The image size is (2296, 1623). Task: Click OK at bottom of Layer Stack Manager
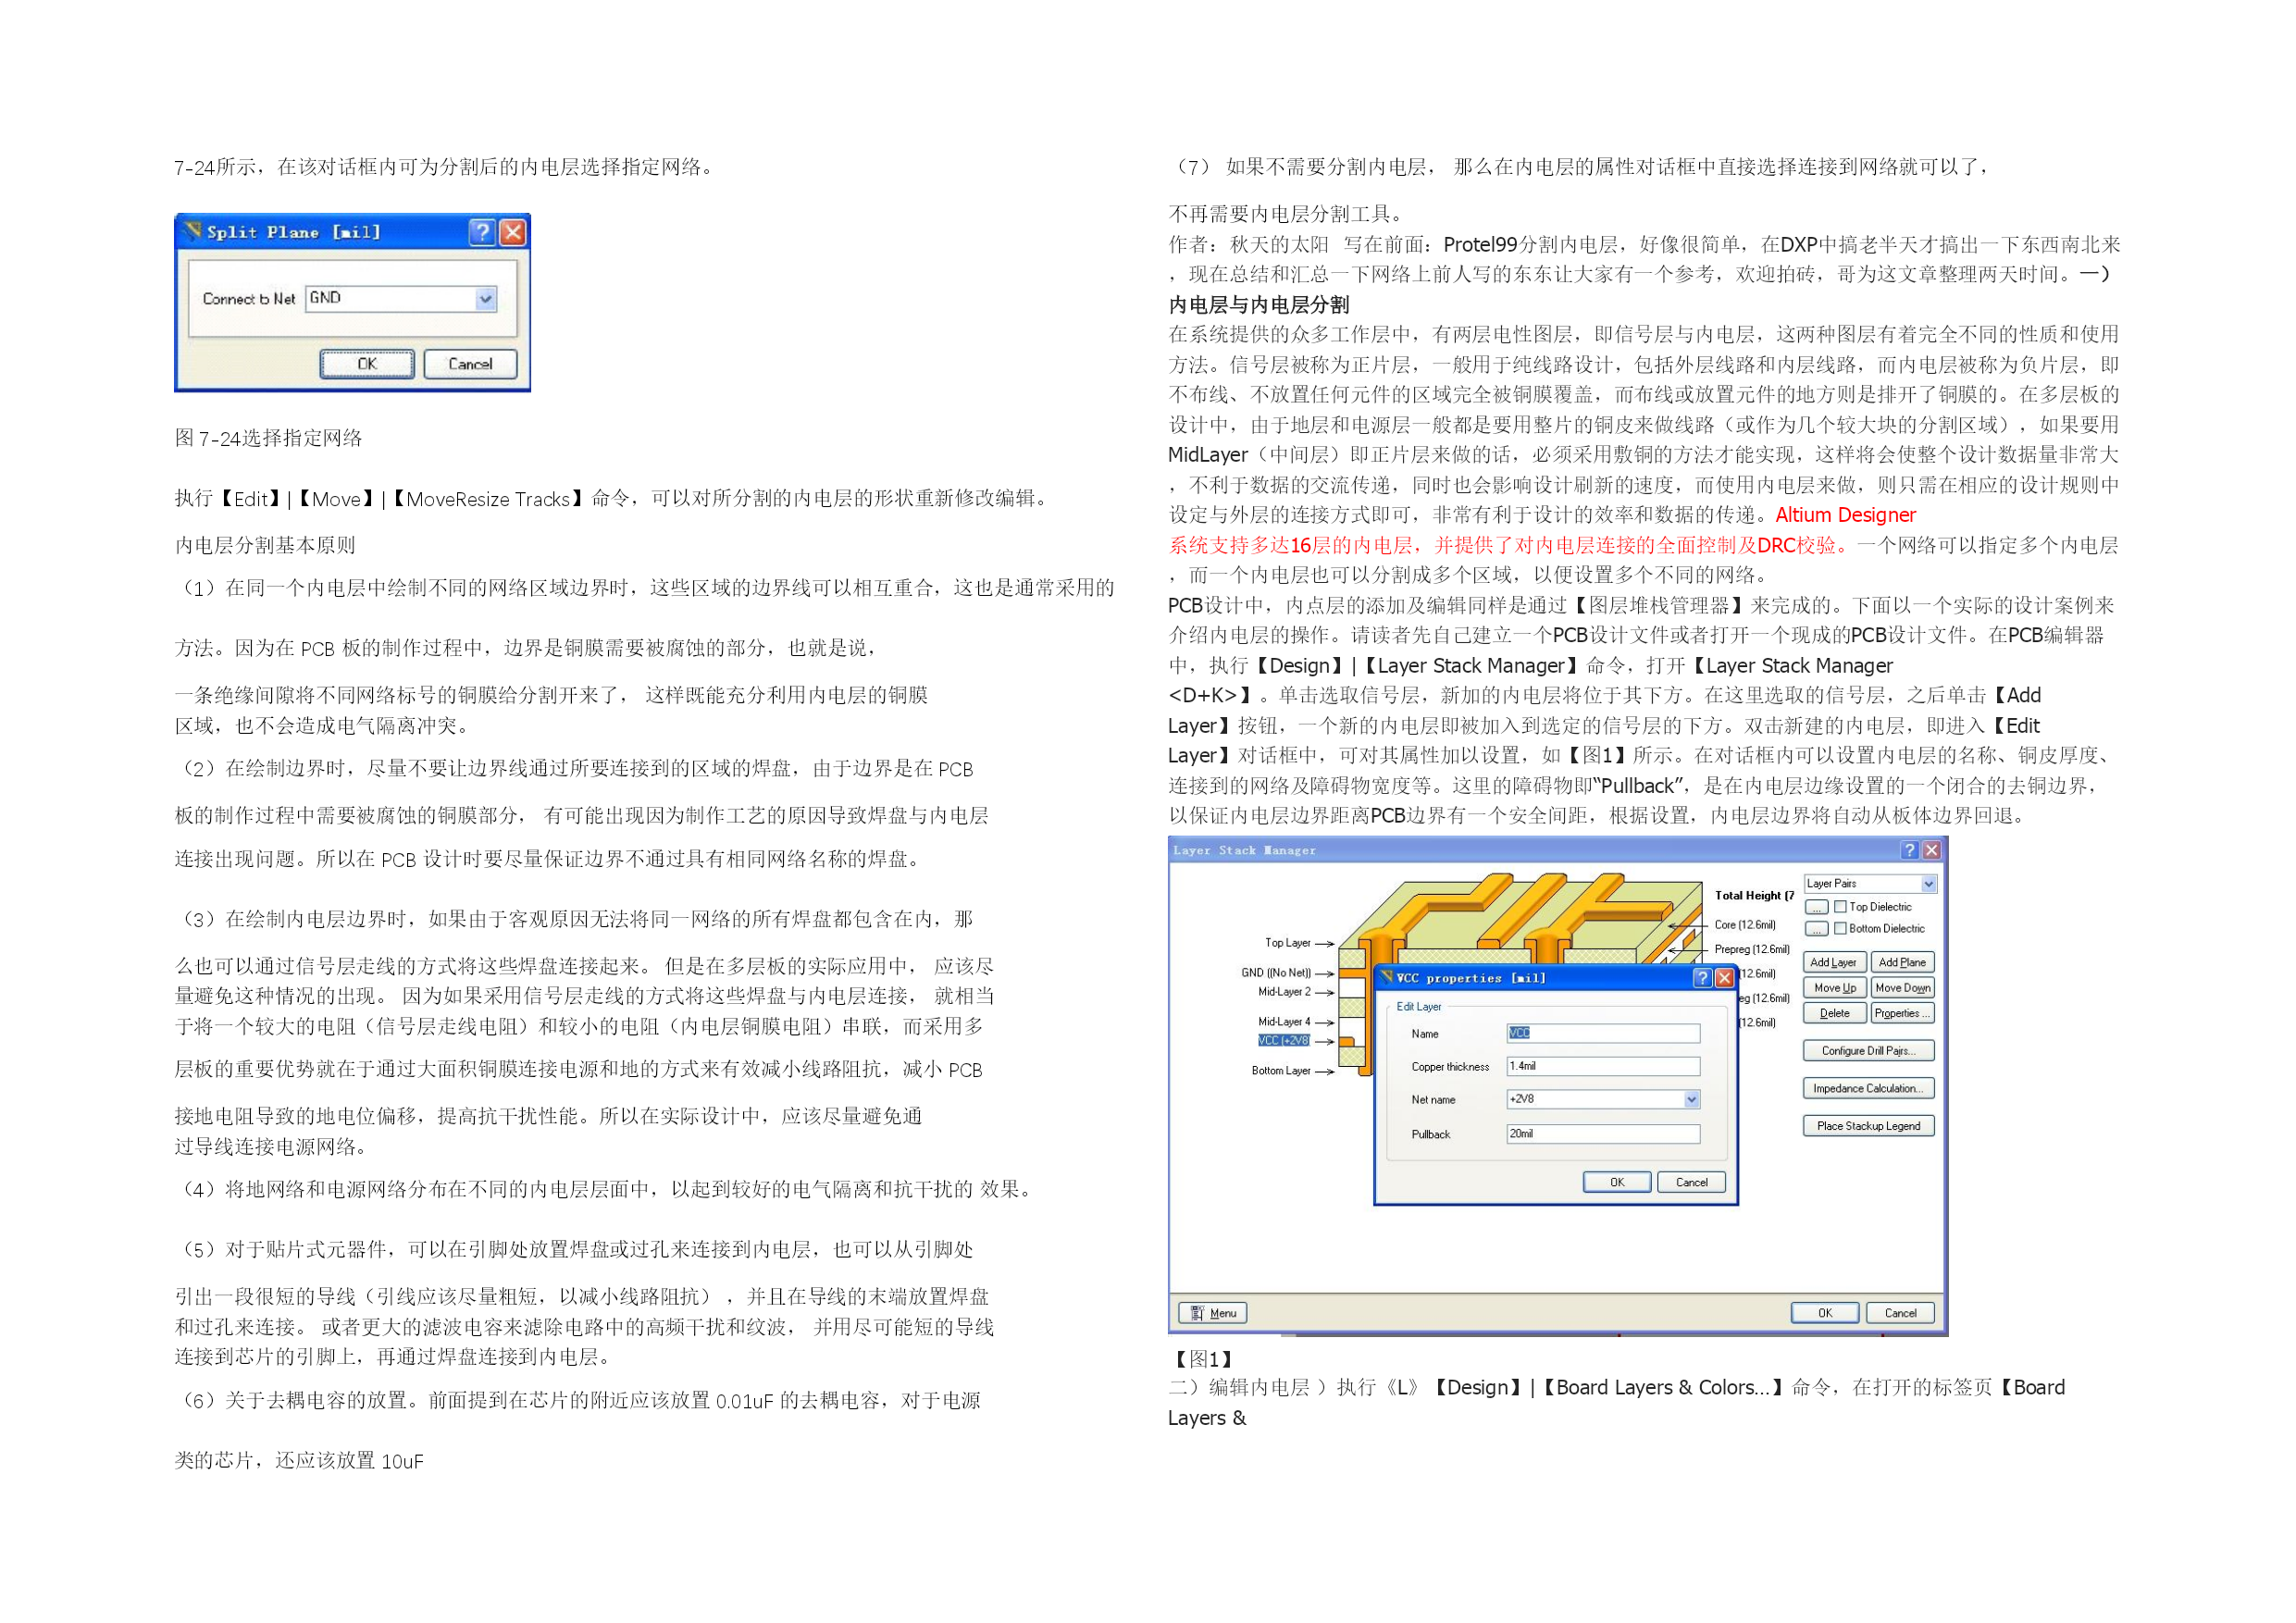tap(1825, 1314)
